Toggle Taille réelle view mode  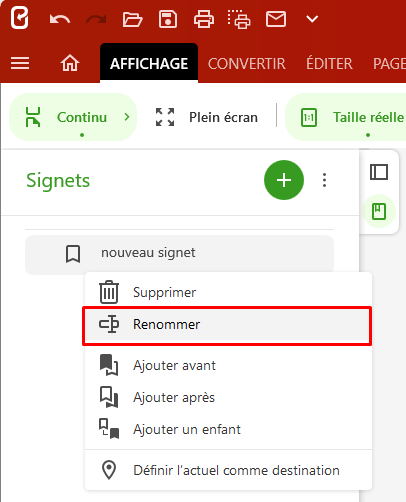click(347, 117)
